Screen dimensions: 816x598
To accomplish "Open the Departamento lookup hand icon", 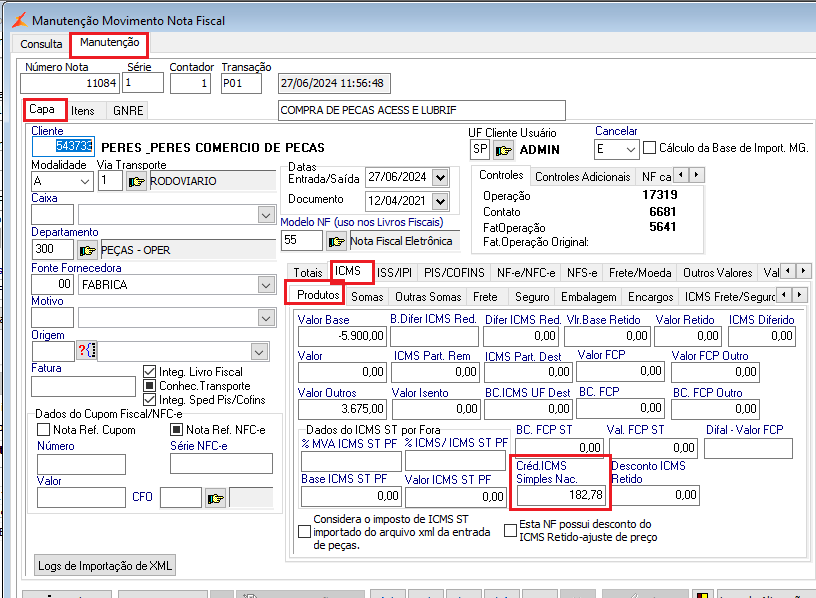I will 88,250.
